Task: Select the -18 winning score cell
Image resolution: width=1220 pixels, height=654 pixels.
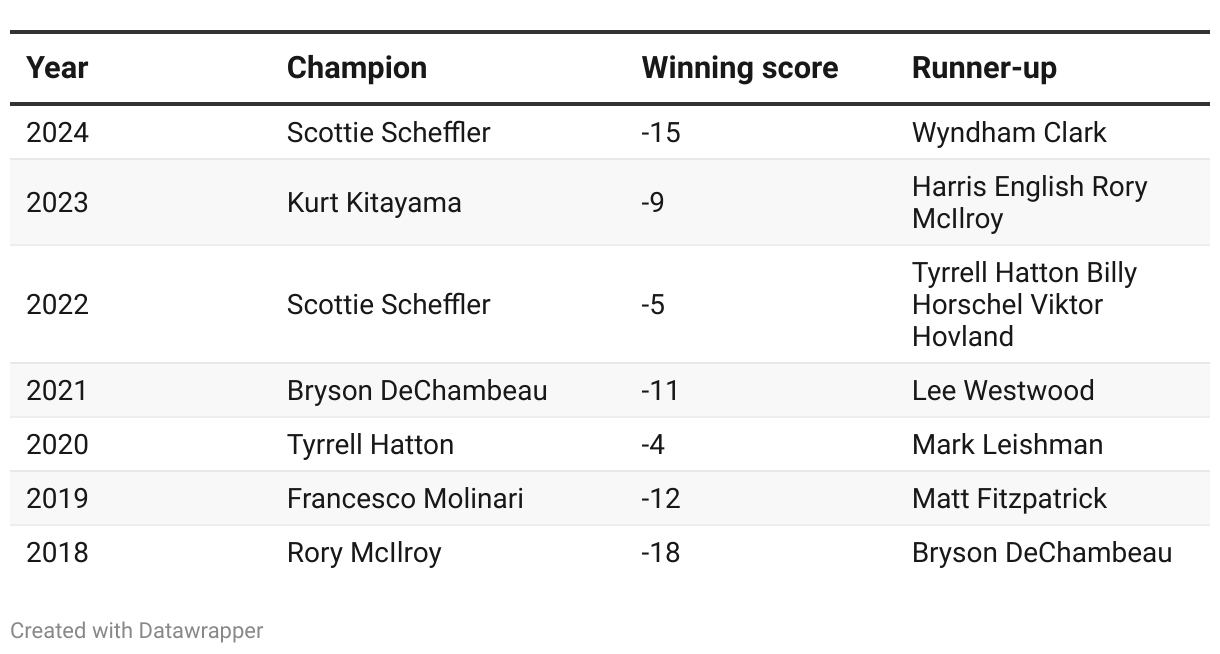Action: point(660,552)
